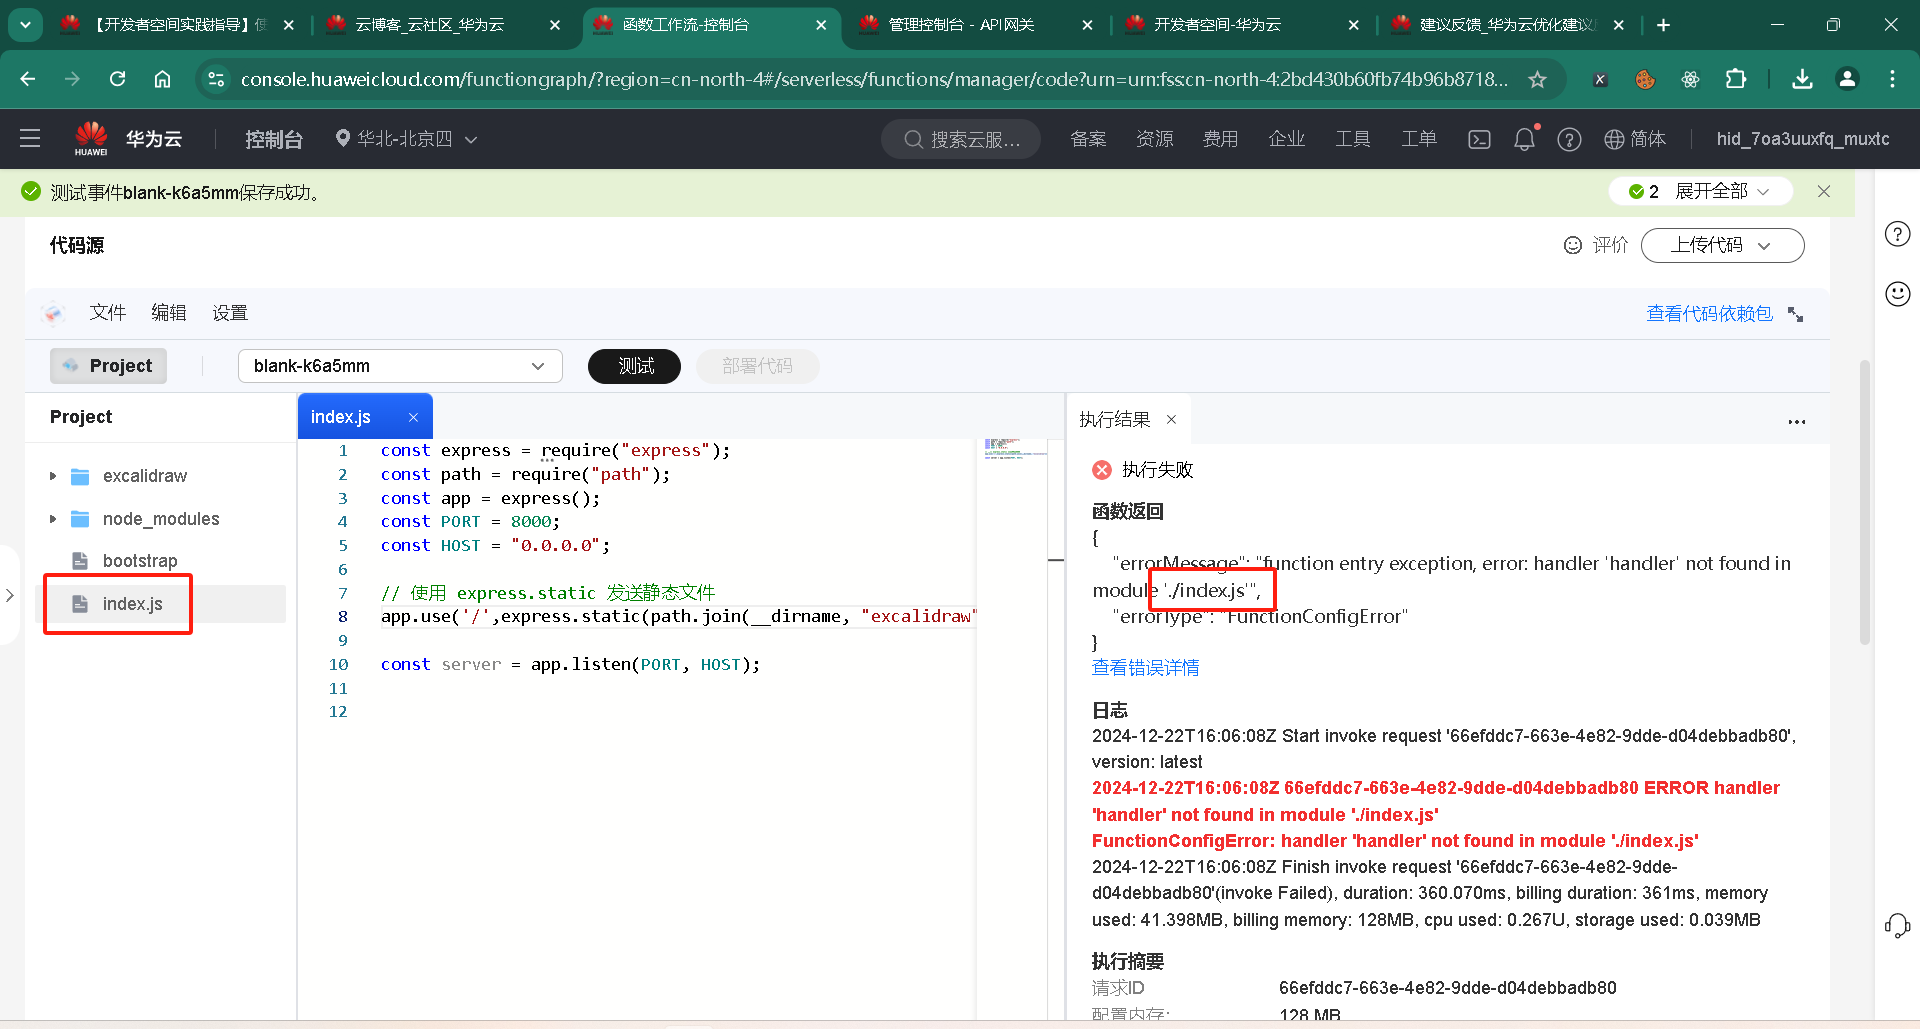Click the code minimap thumbnail
This screenshot has height=1029, width=1920.
[x=1014, y=448]
